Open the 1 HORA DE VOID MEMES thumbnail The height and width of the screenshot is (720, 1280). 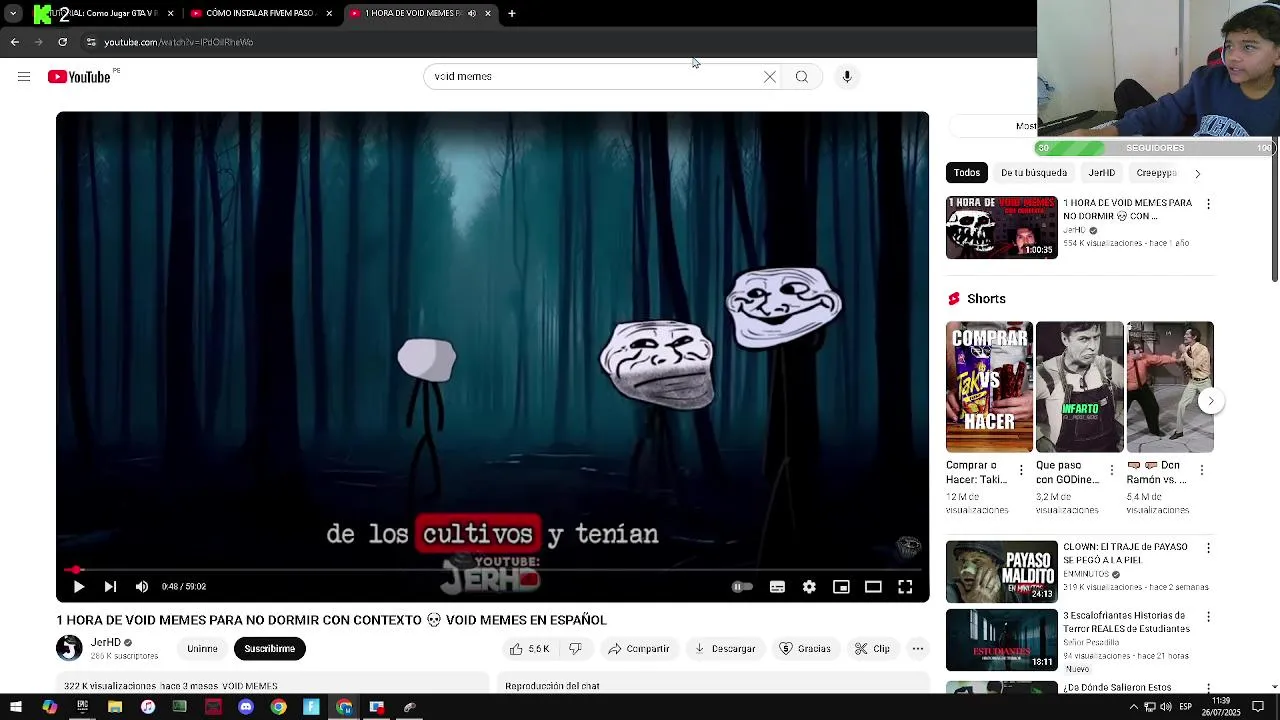(1001, 228)
